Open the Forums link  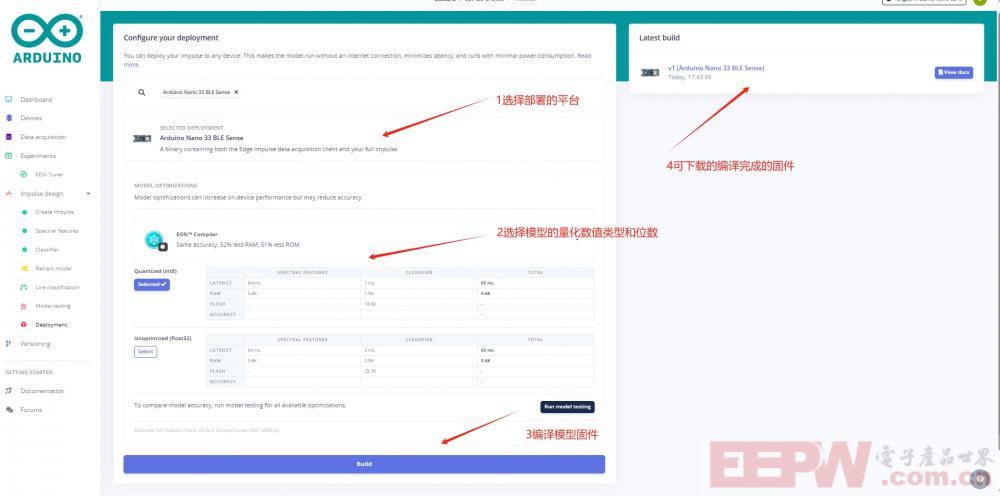31,410
